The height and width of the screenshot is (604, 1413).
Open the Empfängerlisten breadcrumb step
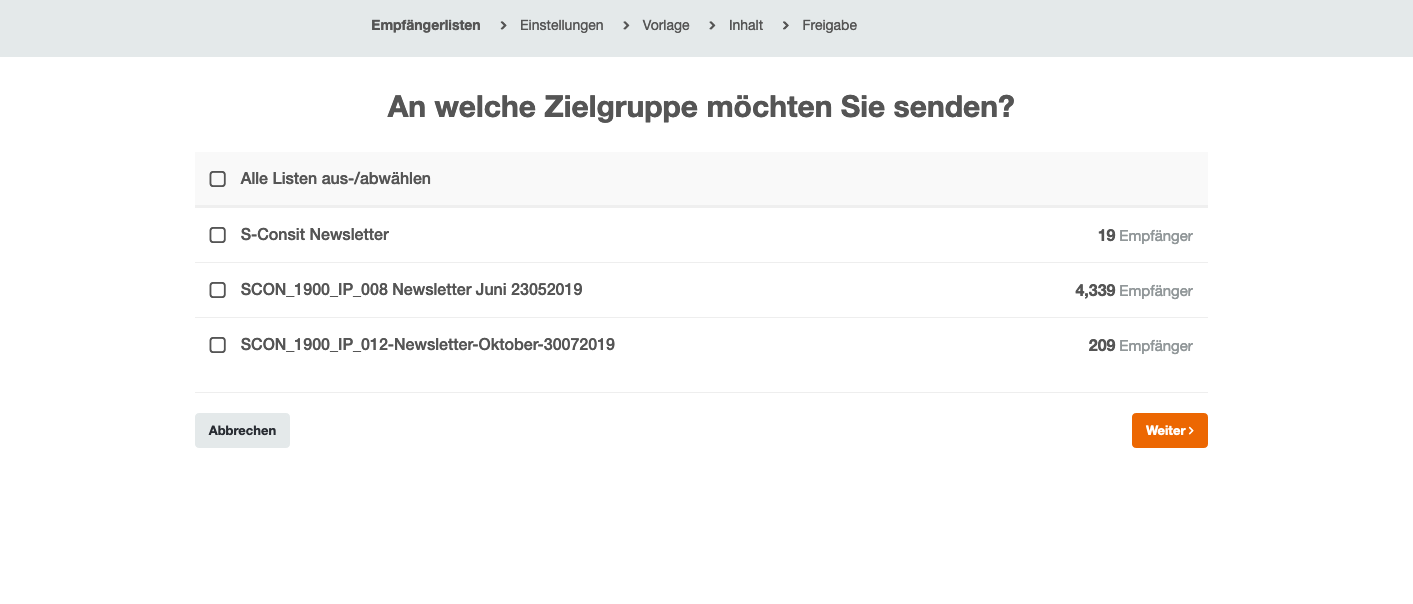[x=425, y=25]
